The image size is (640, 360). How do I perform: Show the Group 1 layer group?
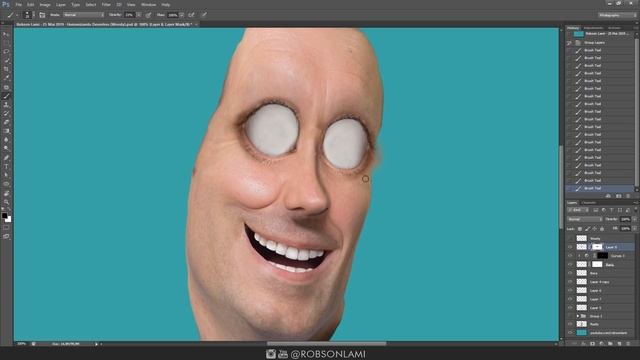(570, 316)
